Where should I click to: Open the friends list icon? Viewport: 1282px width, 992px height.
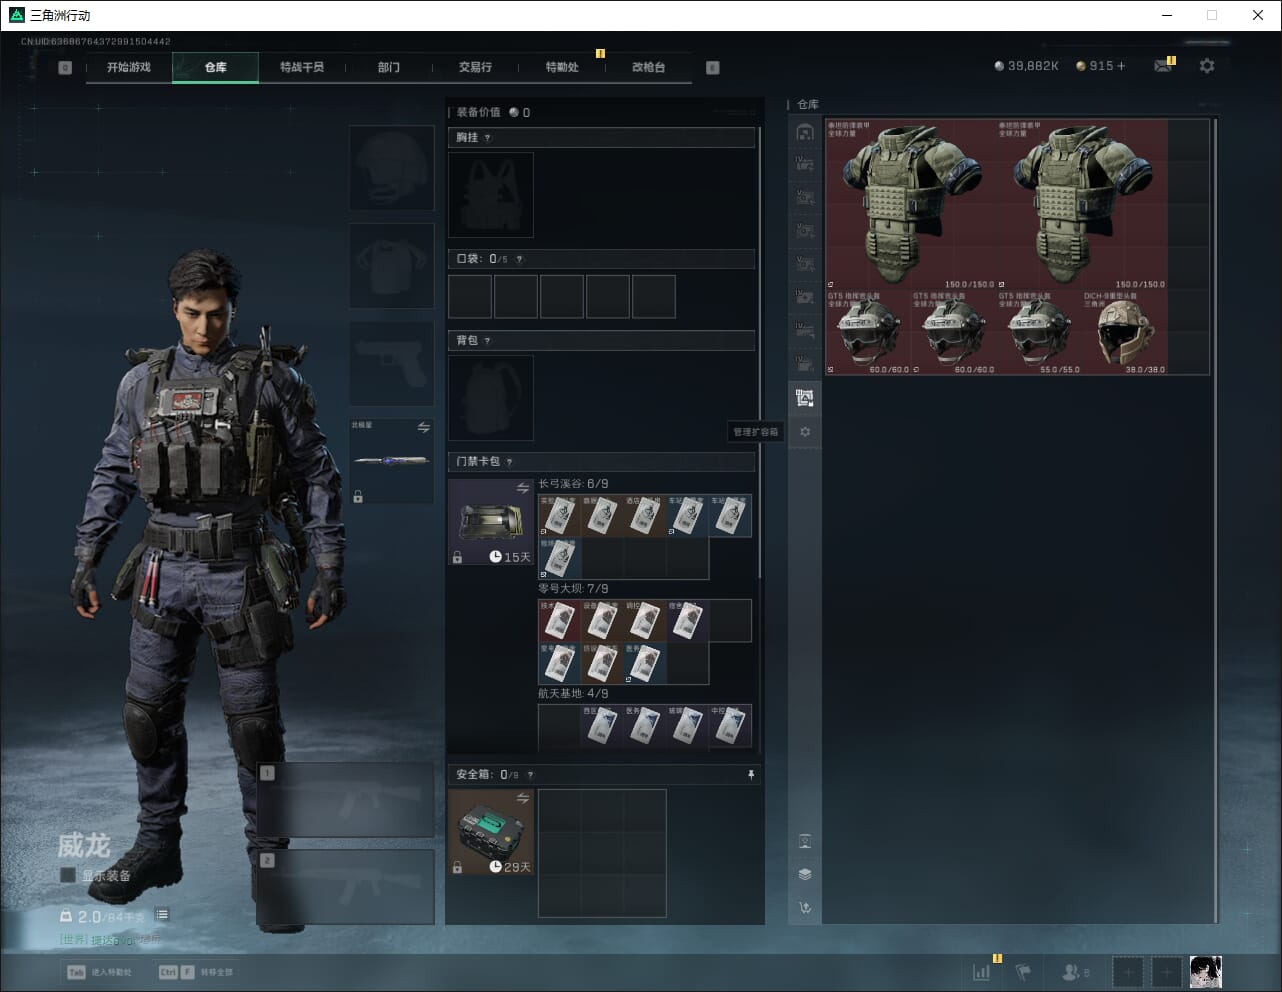1073,971
